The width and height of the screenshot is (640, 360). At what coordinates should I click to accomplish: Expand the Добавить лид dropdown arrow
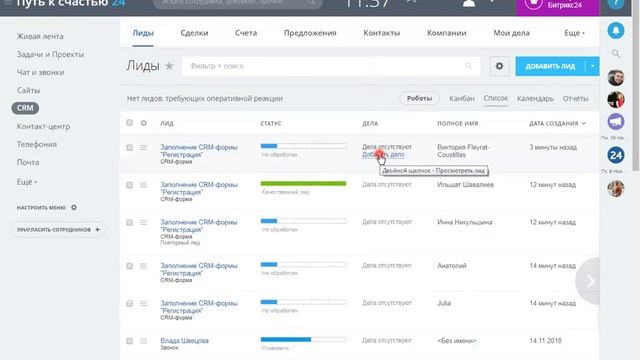click(592, 66)
